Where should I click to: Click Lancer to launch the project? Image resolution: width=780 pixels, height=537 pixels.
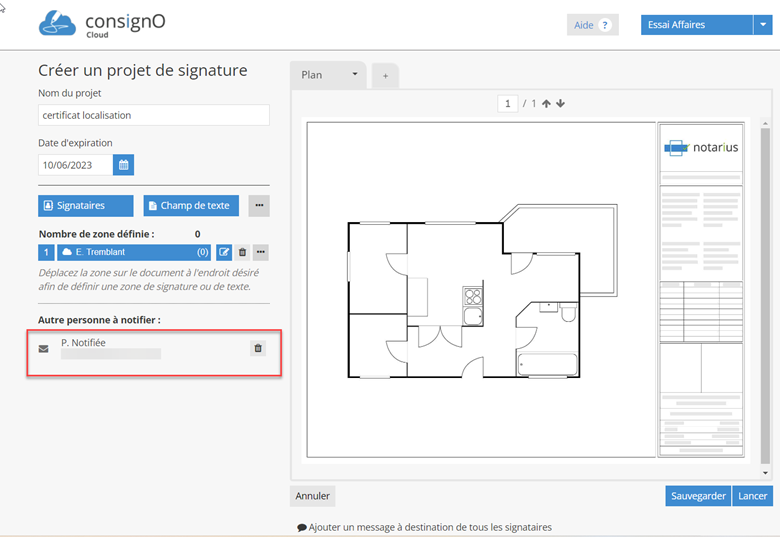click(x=752, y=496)
